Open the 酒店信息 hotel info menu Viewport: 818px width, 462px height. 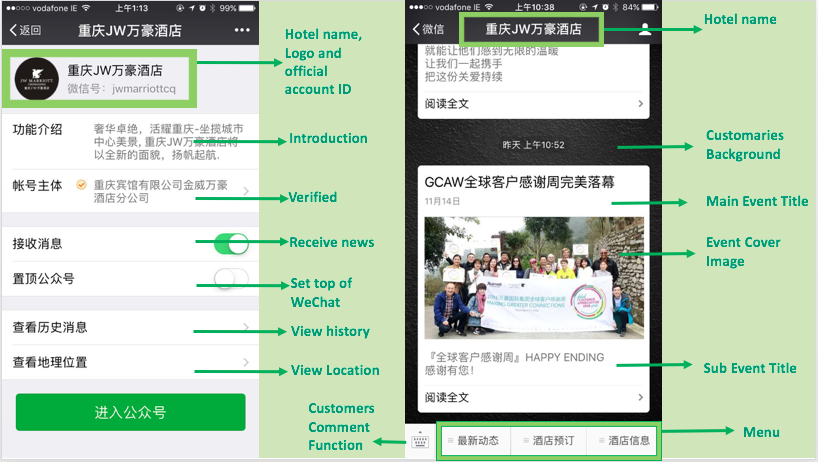coord(624,440)
